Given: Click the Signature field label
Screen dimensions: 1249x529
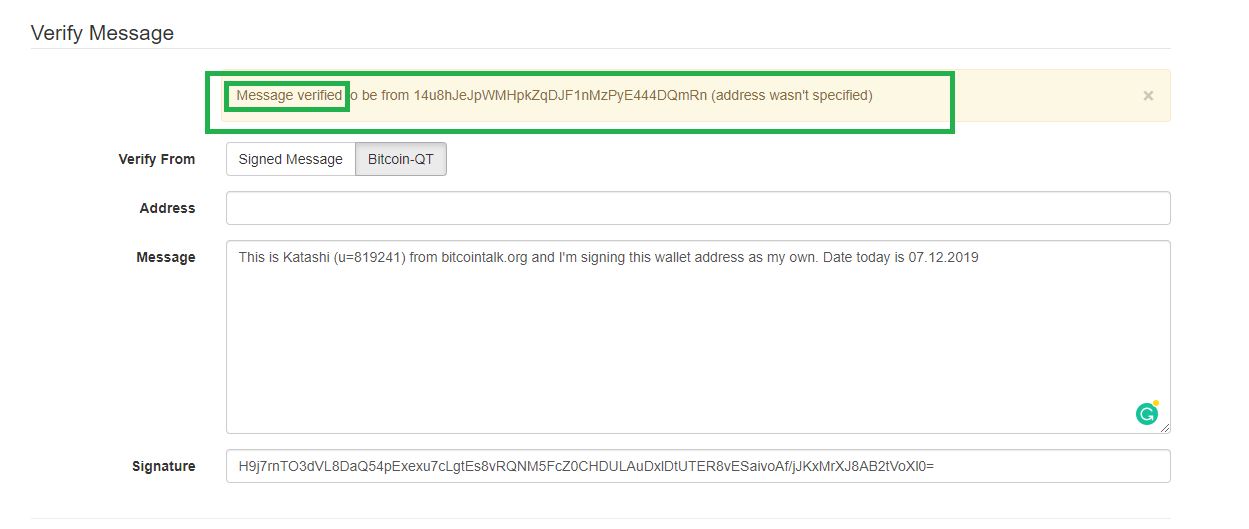Looking at the screenshot, I should tap(164, 466).
